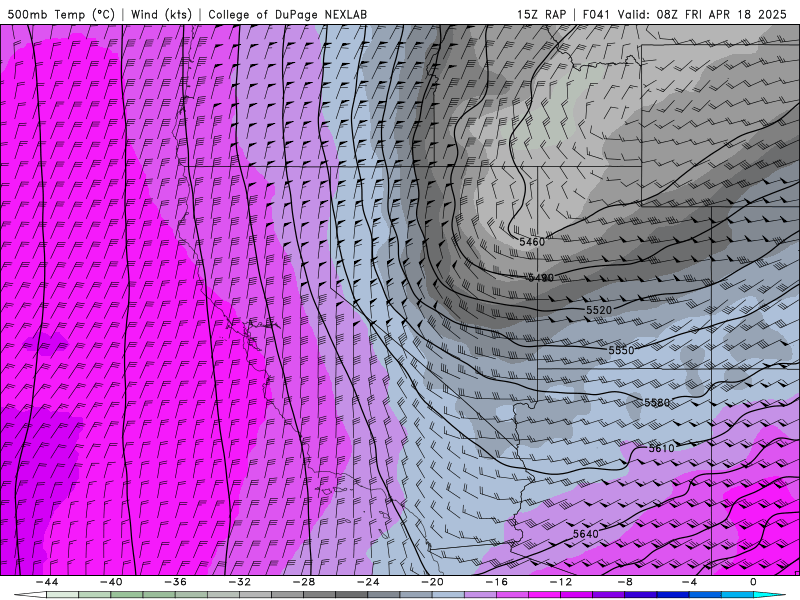This screenshot has height=600, width=800.
Task: Click the 5490 height contour label
Action: (541, 278)
